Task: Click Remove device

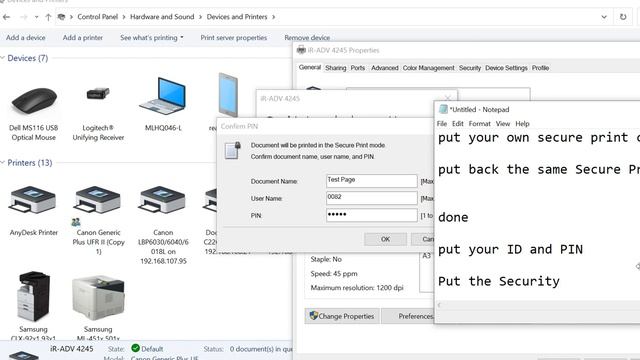Action: coord(307,38)
